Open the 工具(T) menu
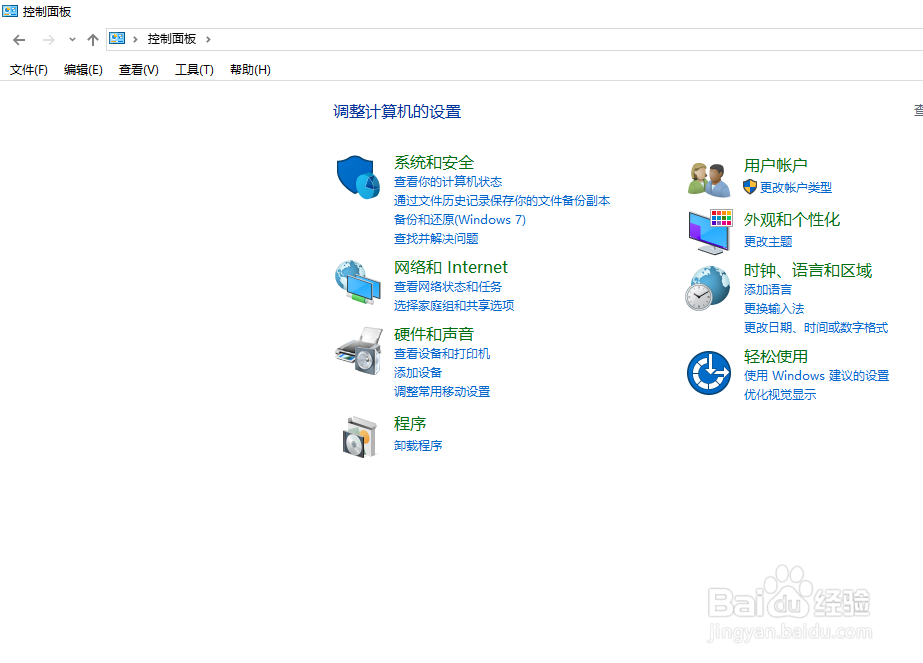Image resolution: width=923 pixels, height=663 pixels. (x=194, y=69)
